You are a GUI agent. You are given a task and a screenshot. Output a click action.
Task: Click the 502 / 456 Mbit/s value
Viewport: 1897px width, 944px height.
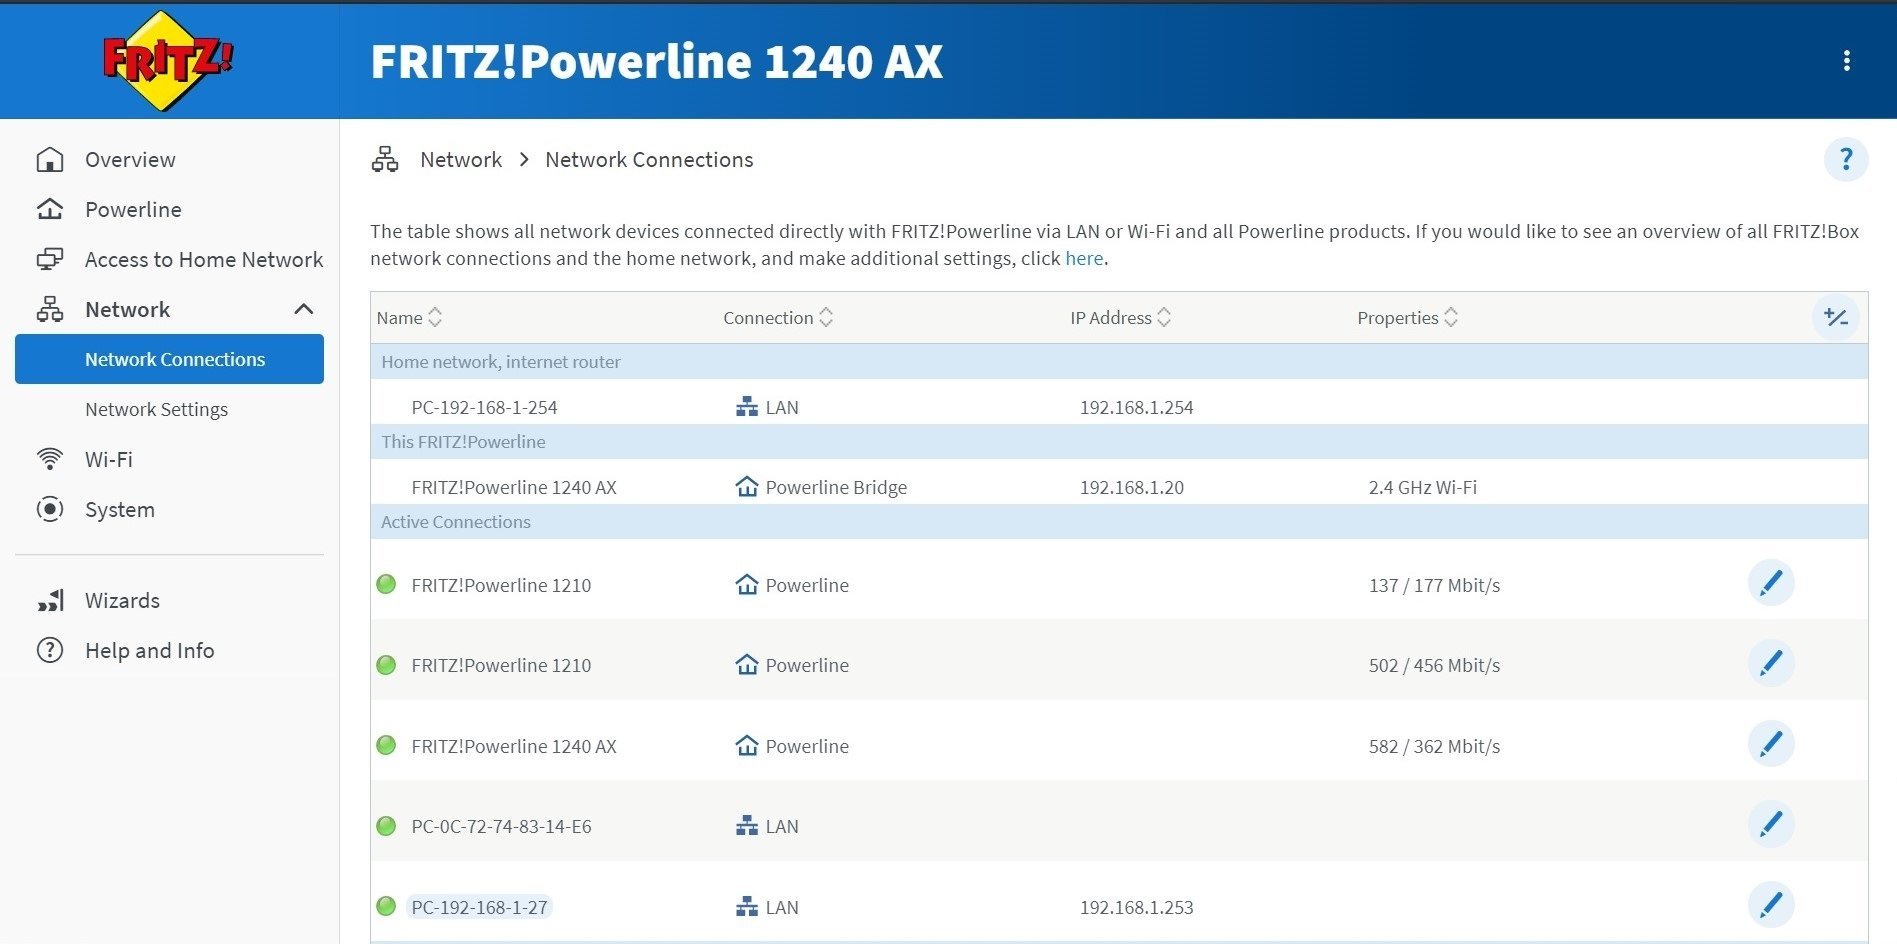[x=1435, y=665]
